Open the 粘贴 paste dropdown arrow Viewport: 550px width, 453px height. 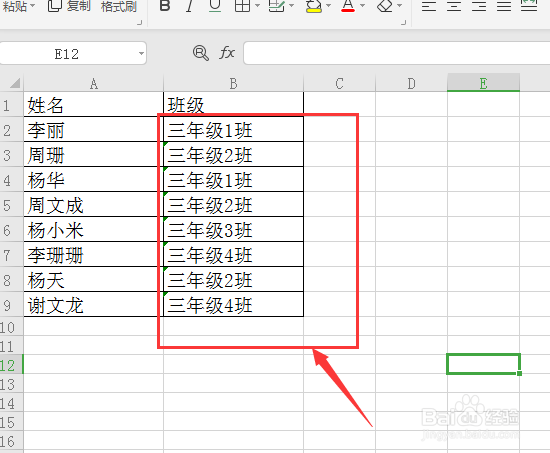33,6
